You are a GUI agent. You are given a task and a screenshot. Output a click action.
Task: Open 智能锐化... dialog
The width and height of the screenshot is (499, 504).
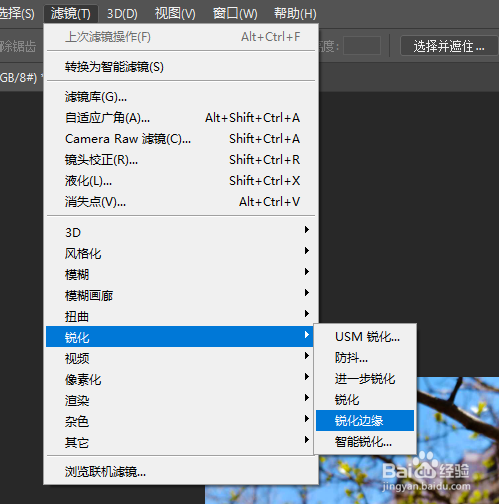365,442
